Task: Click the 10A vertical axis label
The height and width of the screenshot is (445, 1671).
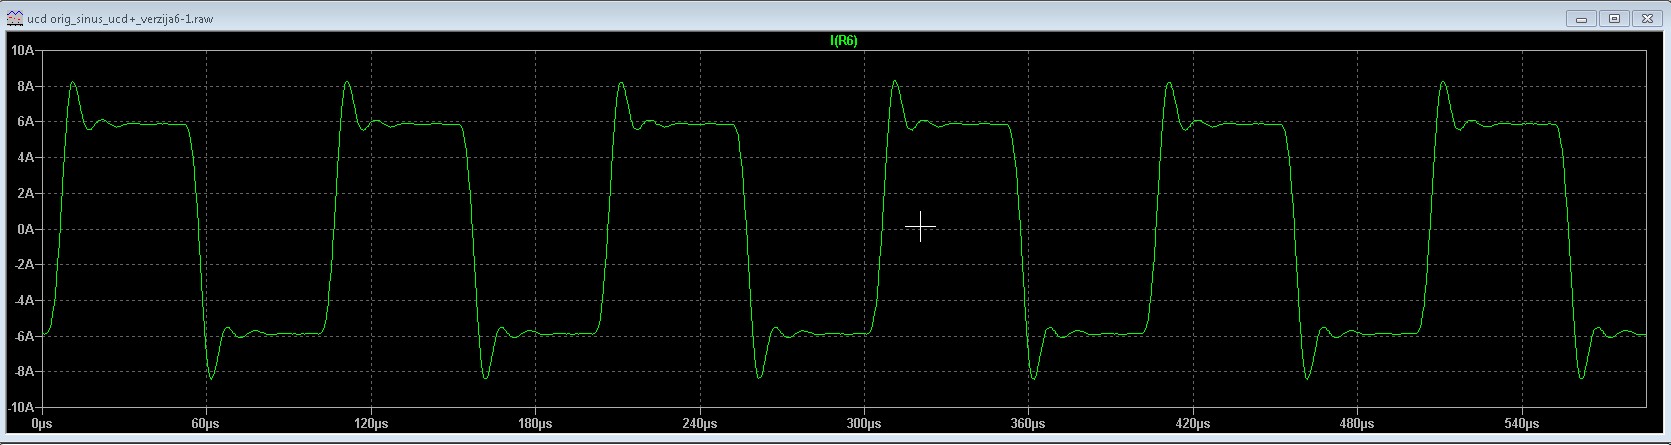Action: (23, 50)
